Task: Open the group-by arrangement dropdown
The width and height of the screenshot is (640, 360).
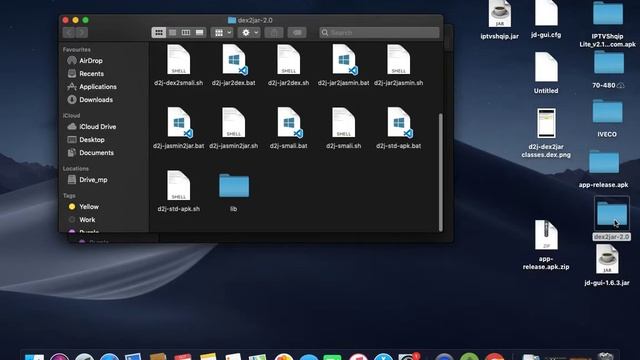Action: pyautogui.click(x=222, y=32)
